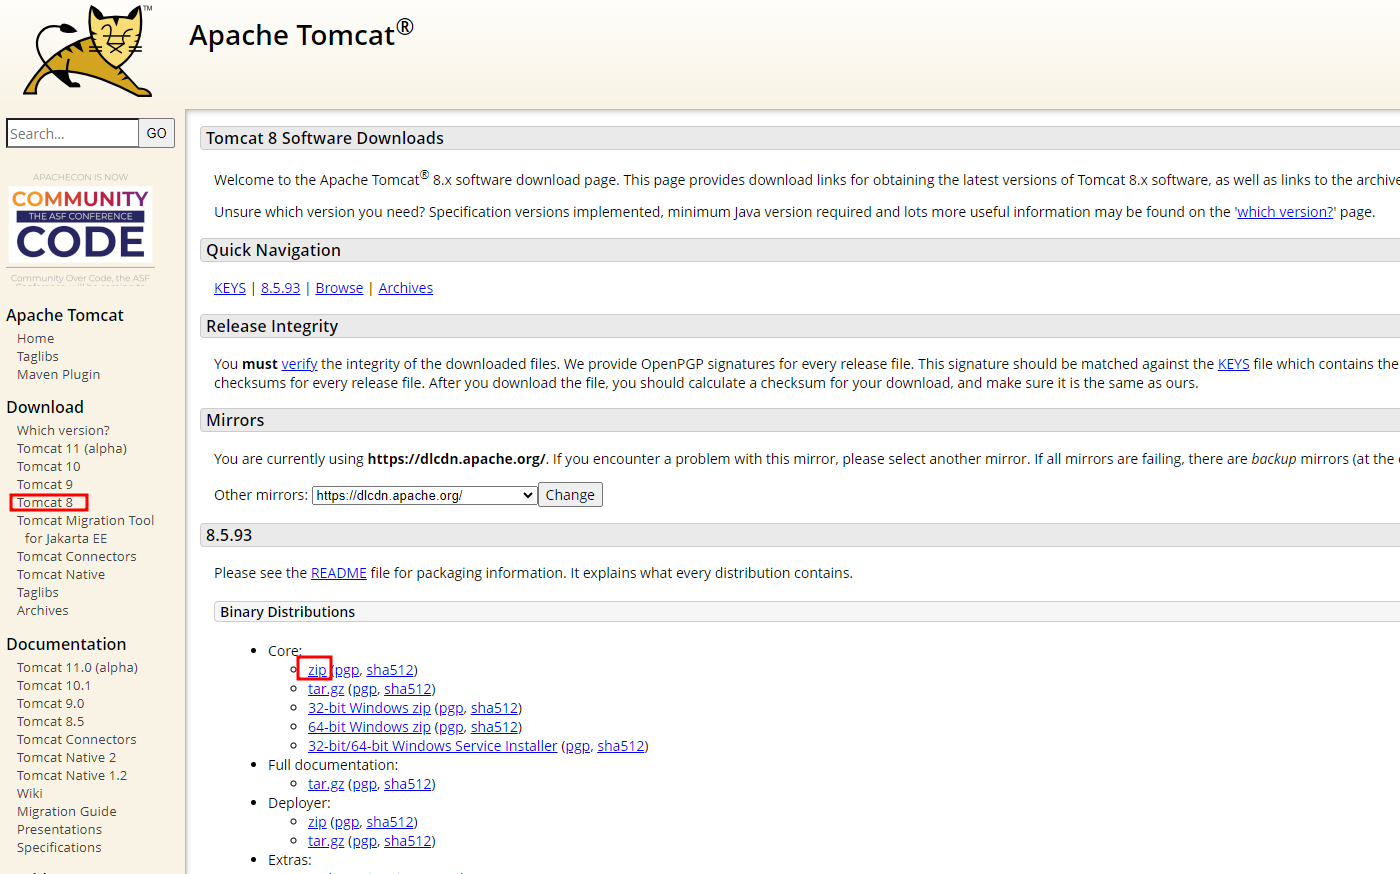
Task: Download the Deployer tar.gz
Action: (326, 841)
